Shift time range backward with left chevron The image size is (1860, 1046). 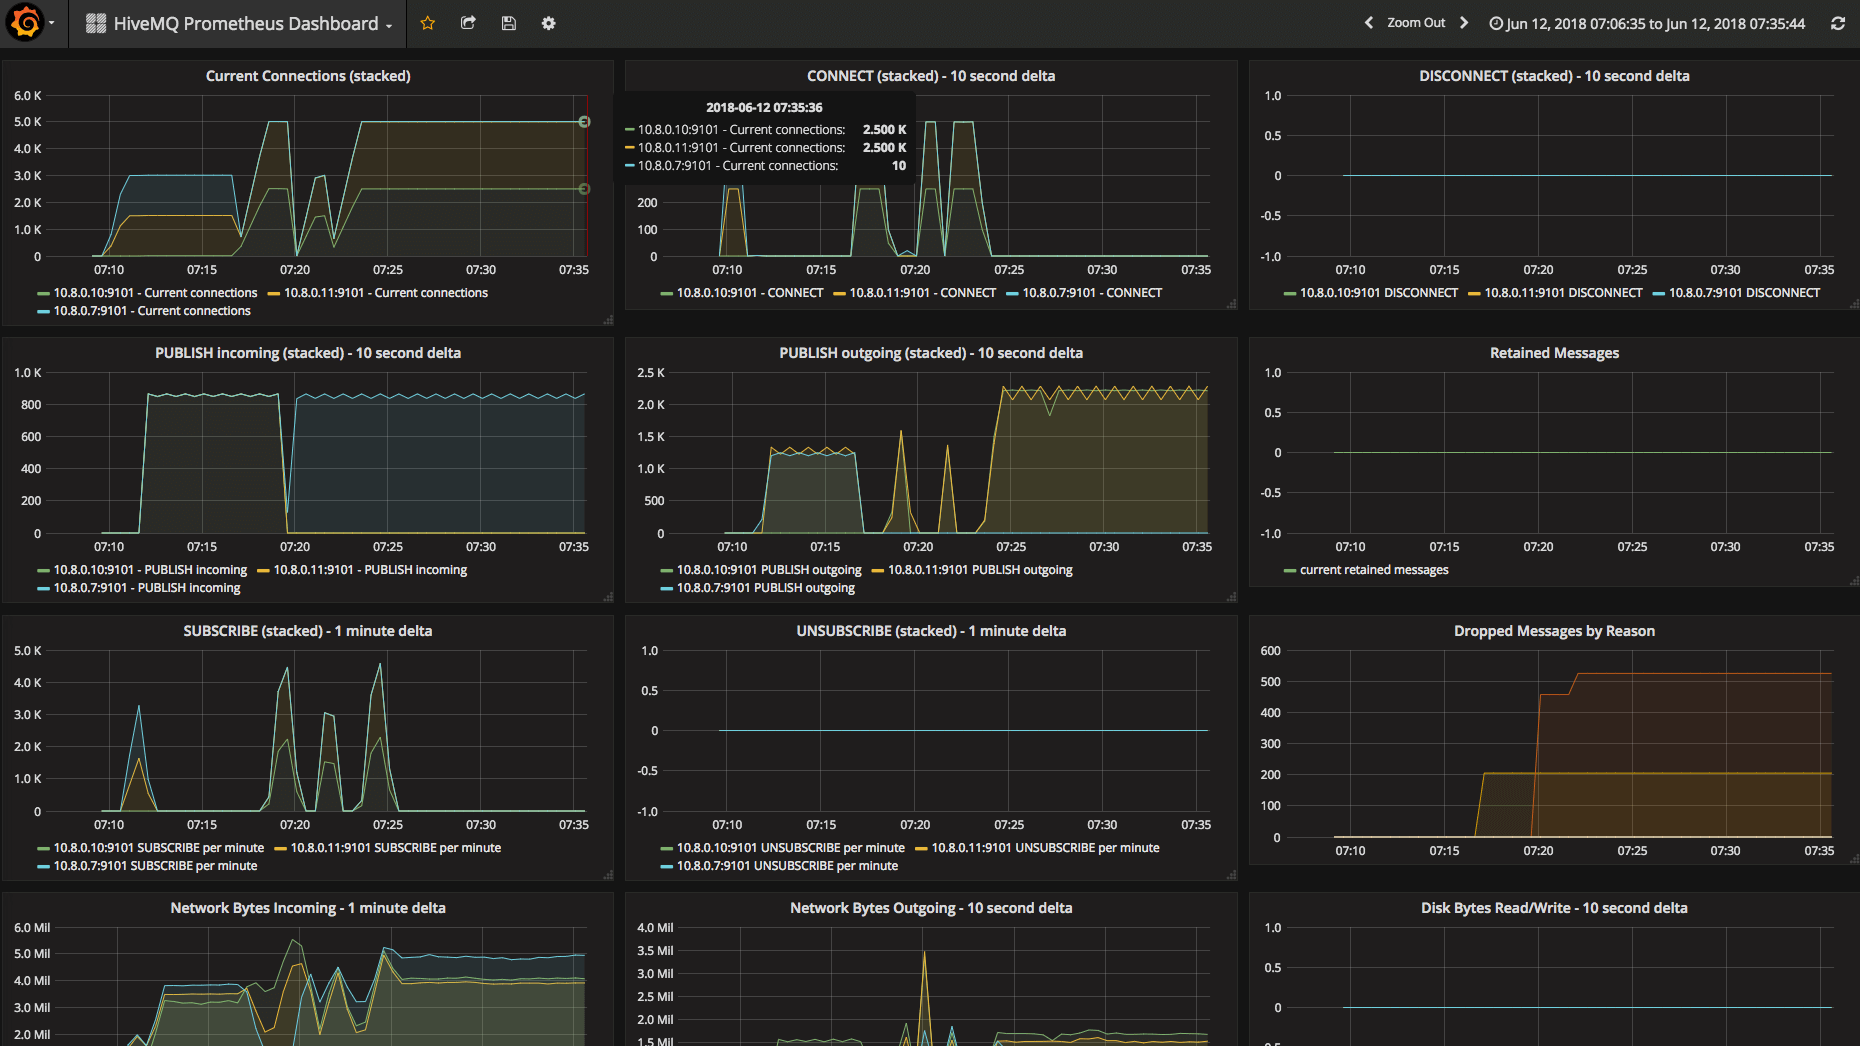coord(1369,23)
